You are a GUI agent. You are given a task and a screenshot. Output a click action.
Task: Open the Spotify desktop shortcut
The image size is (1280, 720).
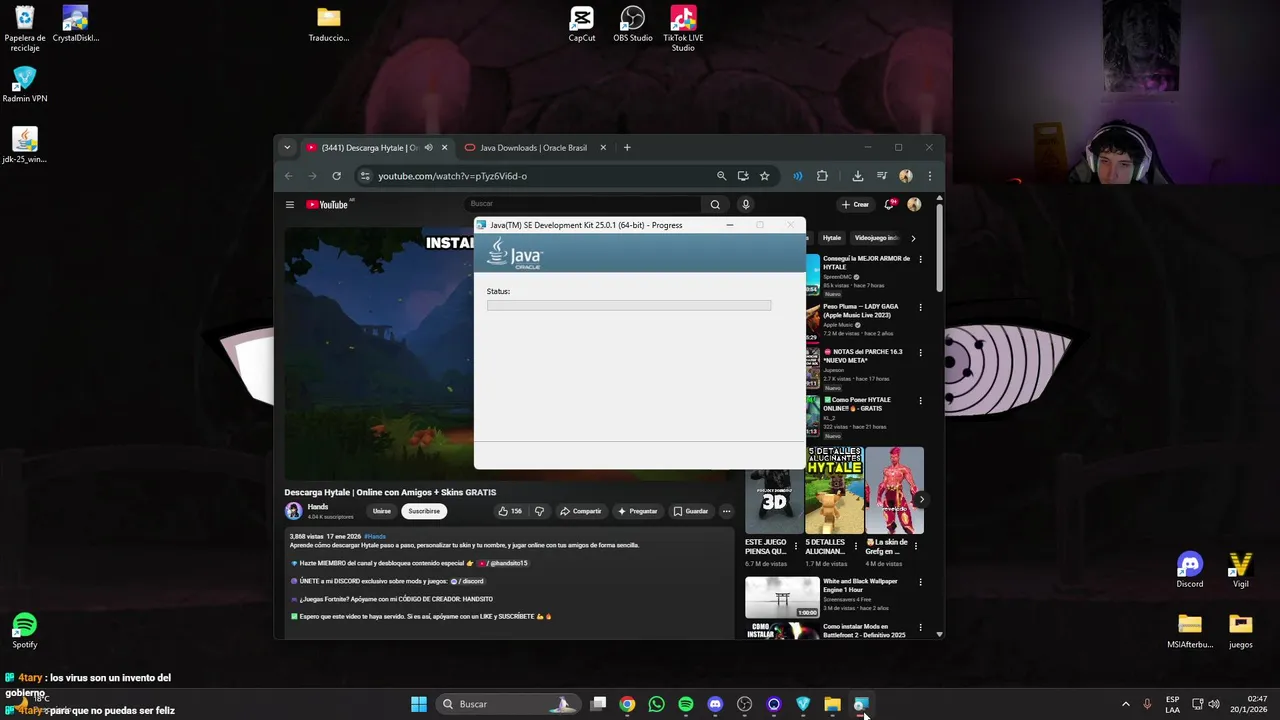click(25, 632)
